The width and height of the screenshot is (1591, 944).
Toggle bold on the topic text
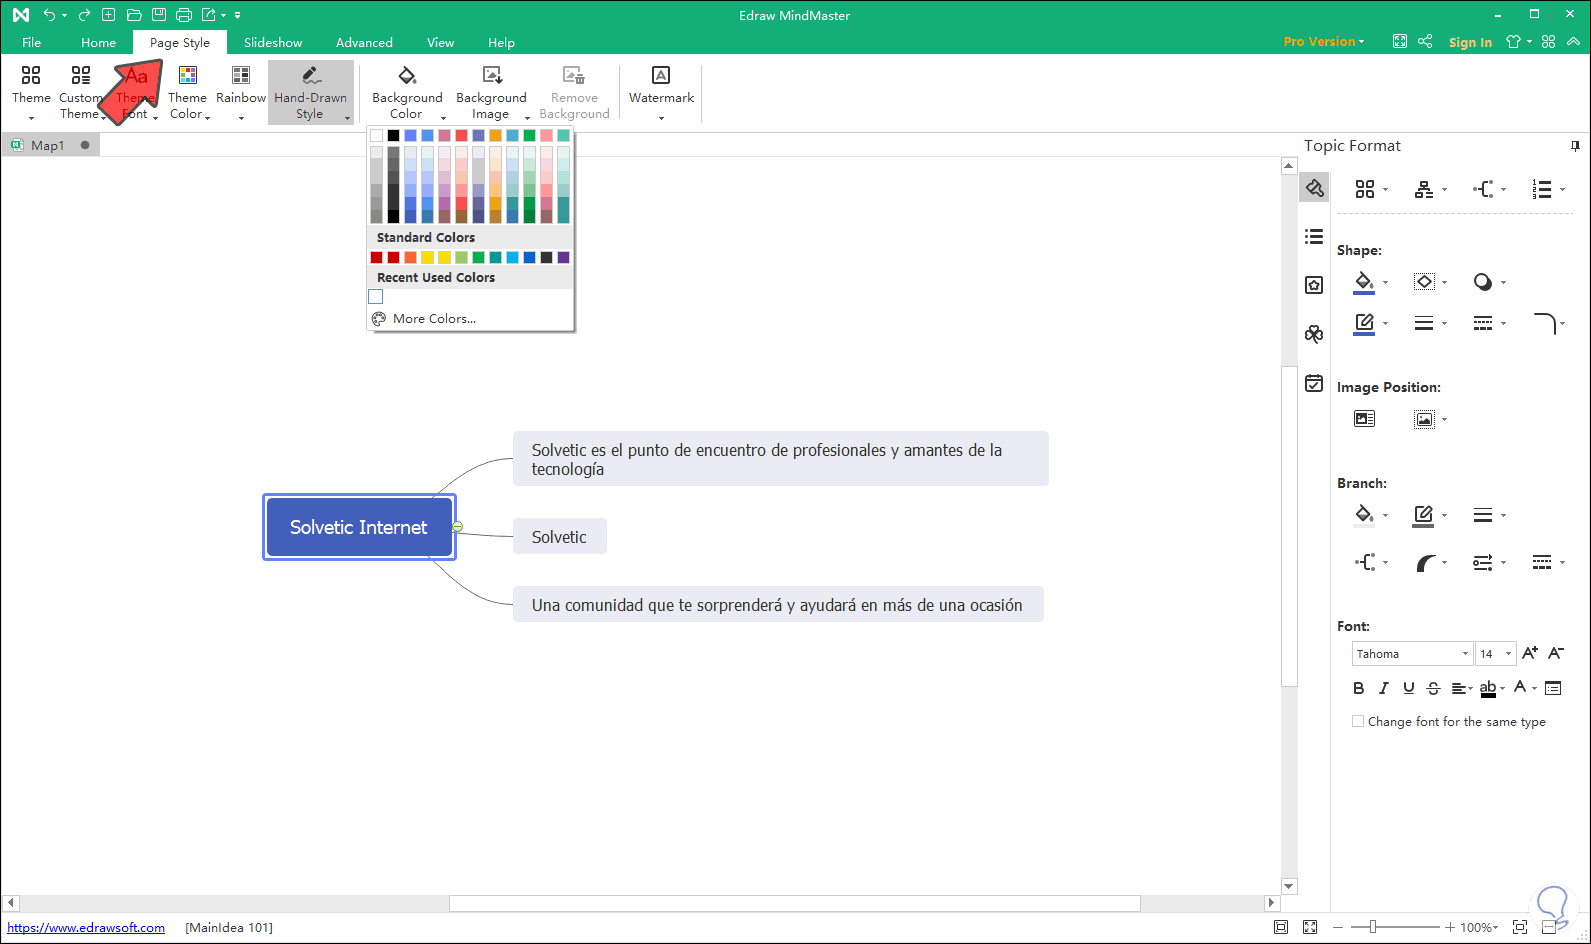[x=1358, y=688]
